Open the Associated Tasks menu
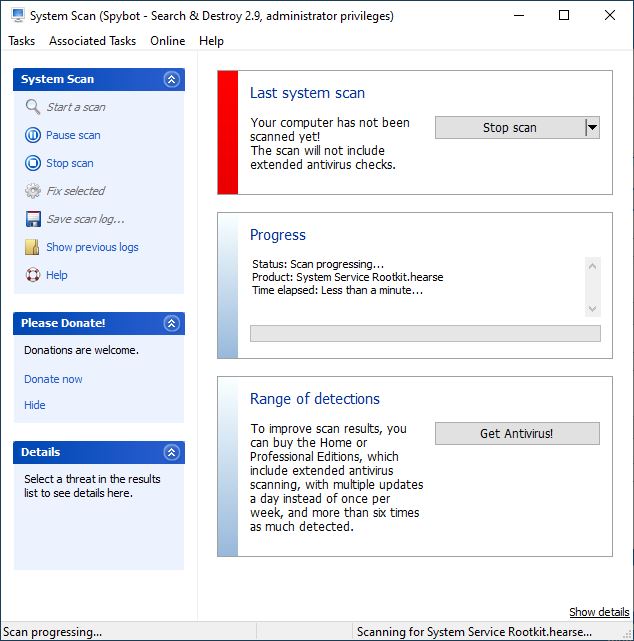 click(92, 41)
